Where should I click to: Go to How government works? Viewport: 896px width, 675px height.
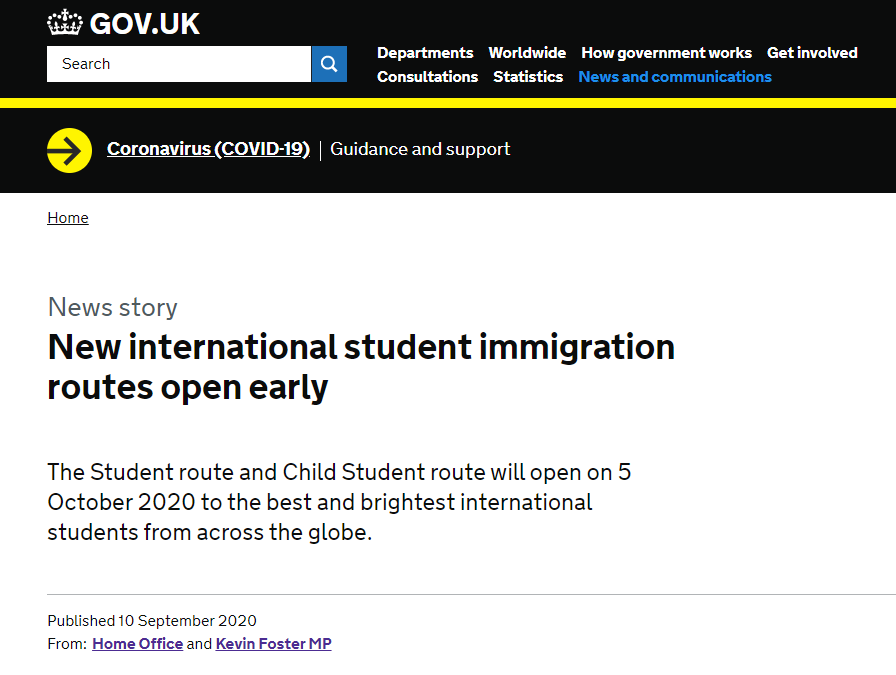click(x=666, y=53)
